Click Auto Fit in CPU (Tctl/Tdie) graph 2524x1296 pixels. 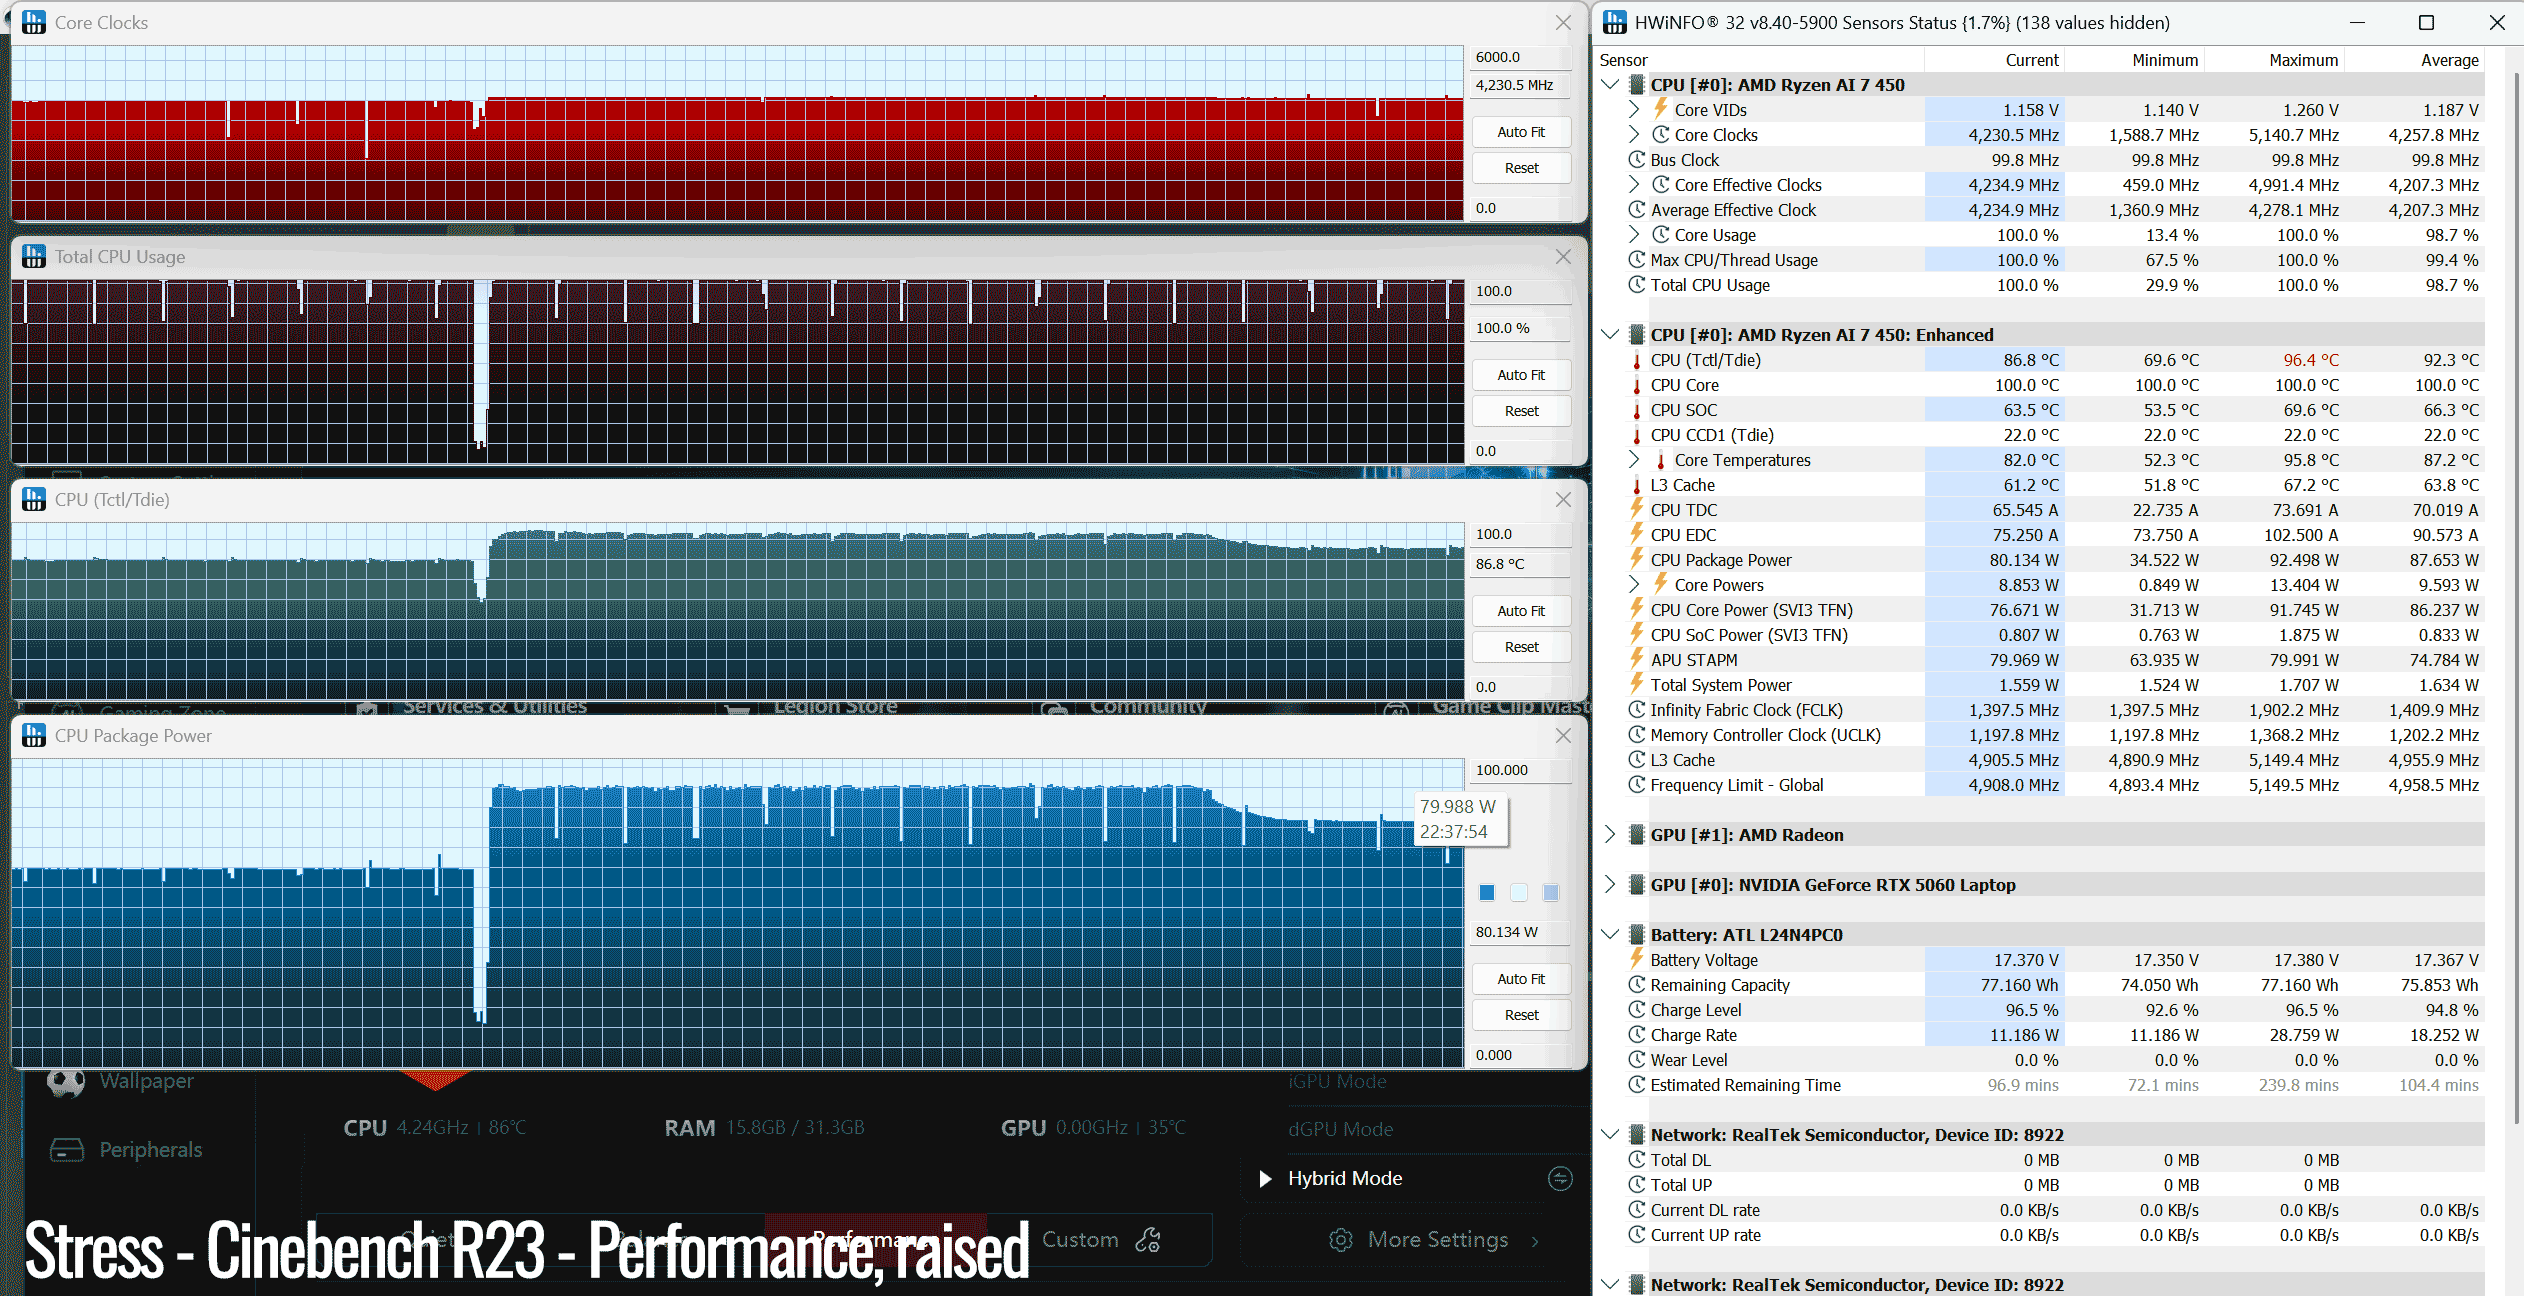coord(1521,611)
